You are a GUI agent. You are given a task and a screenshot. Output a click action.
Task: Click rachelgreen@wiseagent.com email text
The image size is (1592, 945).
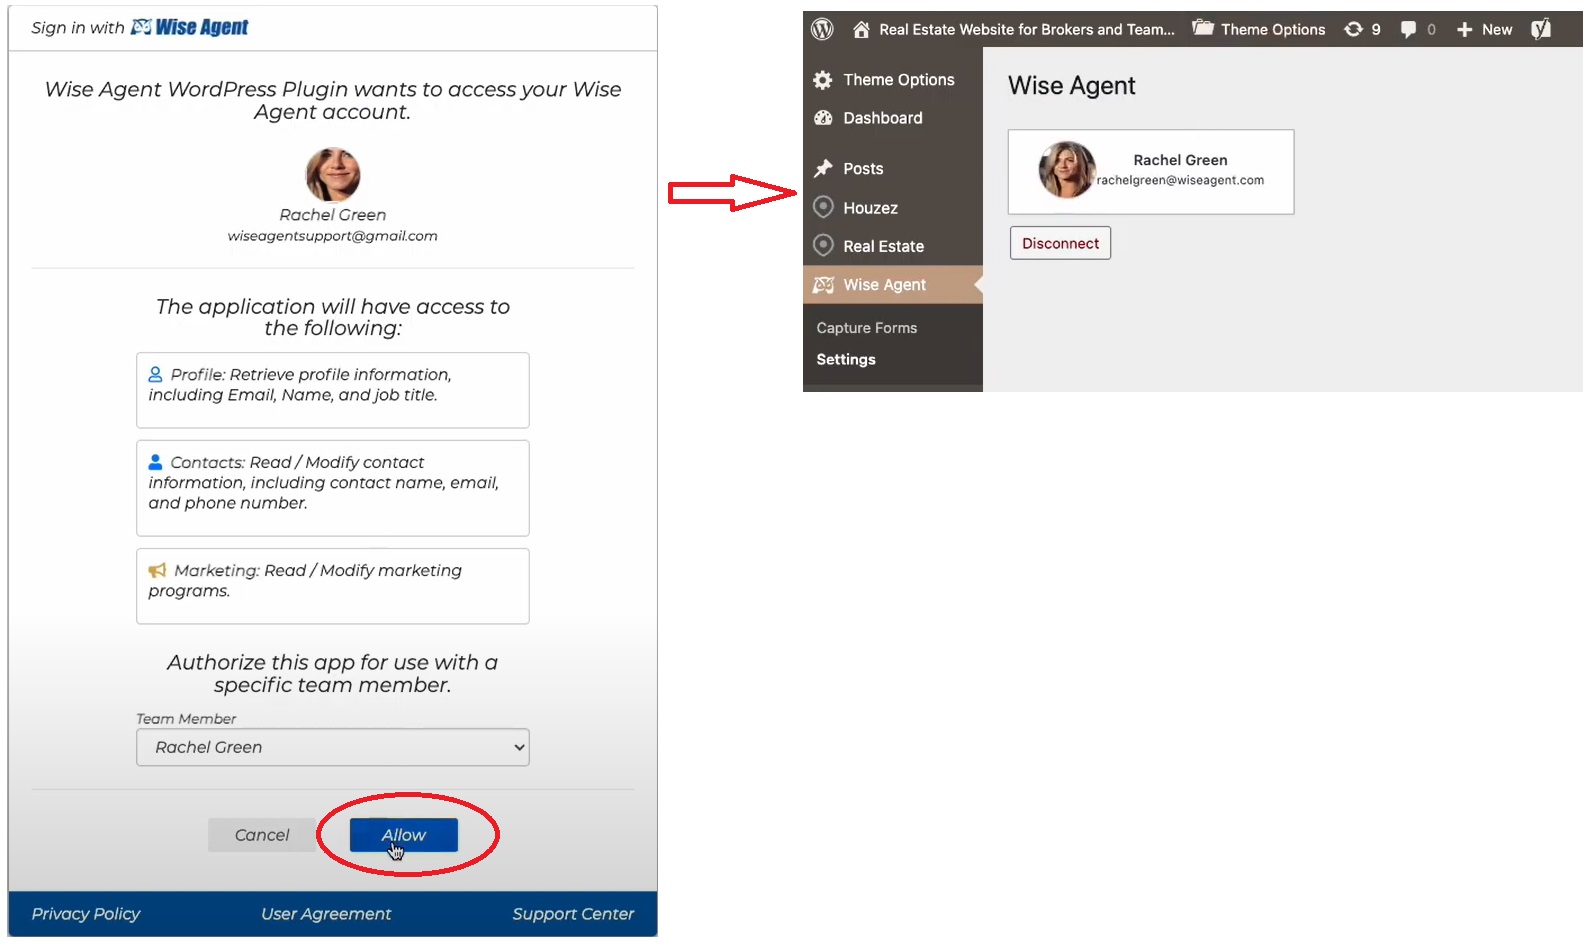pyautogui.click(x=1180, y=180)
